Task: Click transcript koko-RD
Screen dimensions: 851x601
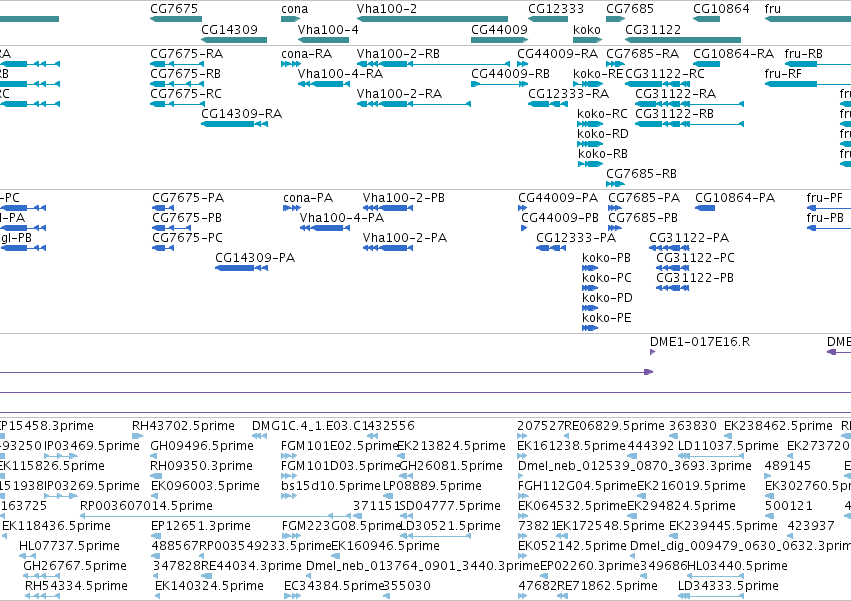Action: 603,134
